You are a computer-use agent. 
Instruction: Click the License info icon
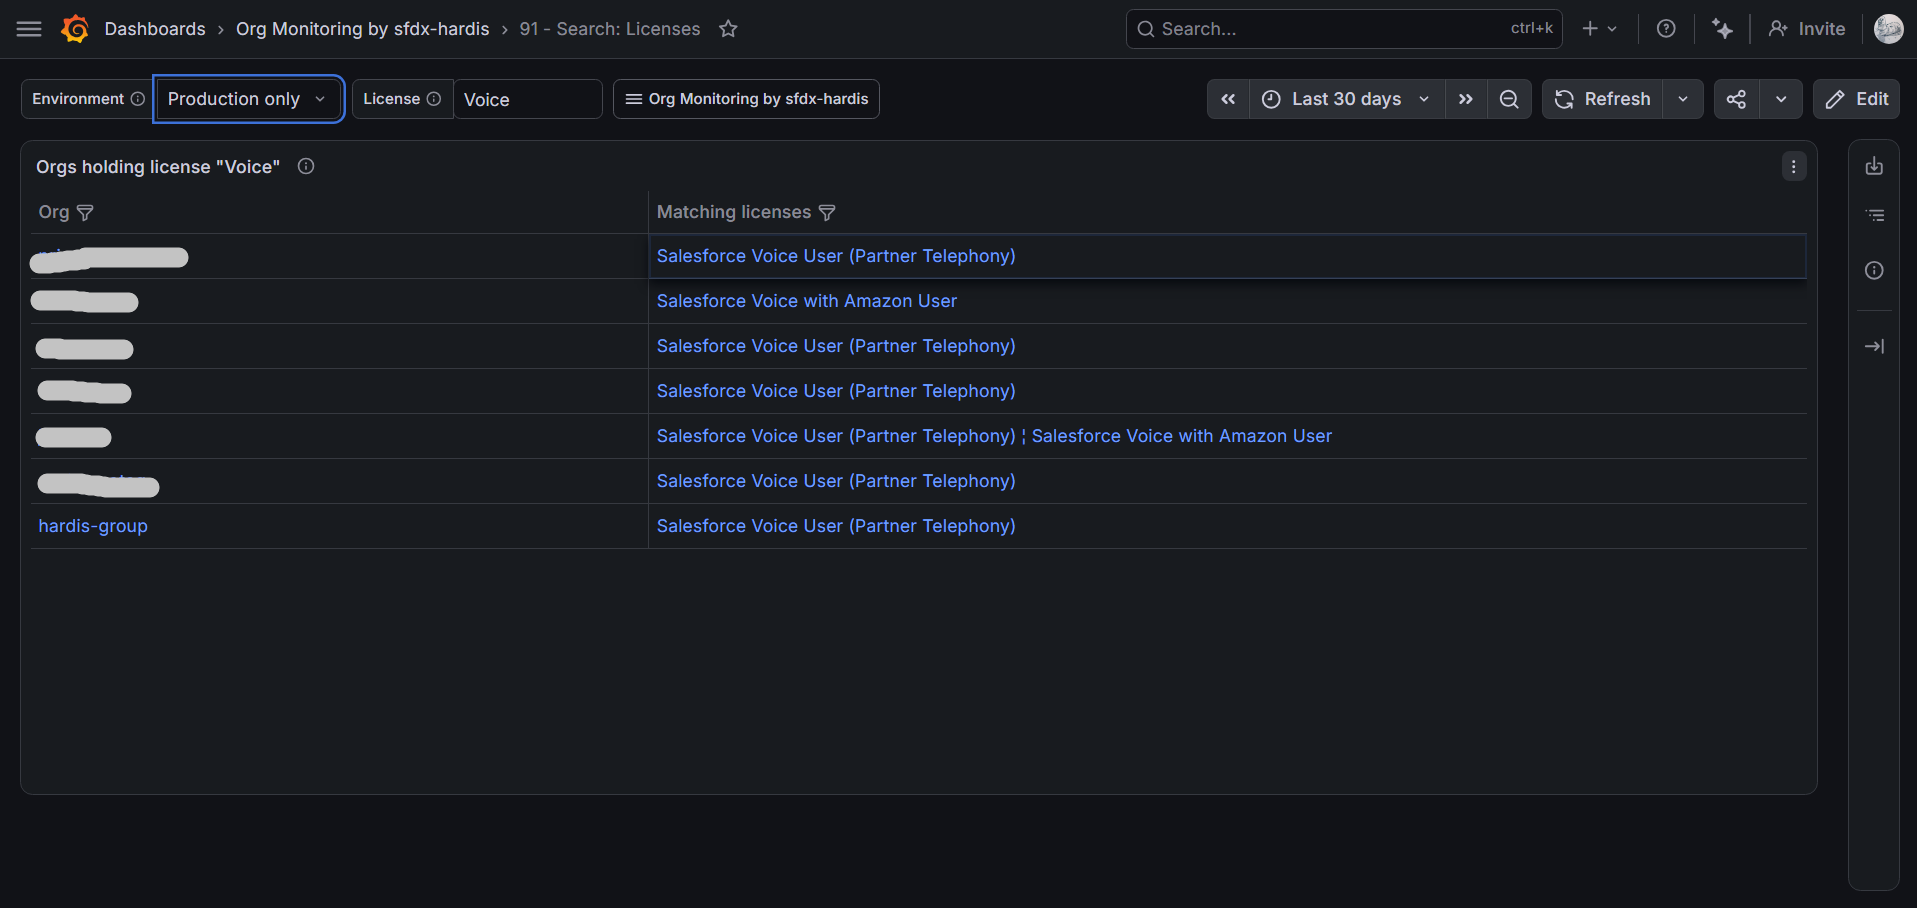click(x=434, y=99)
